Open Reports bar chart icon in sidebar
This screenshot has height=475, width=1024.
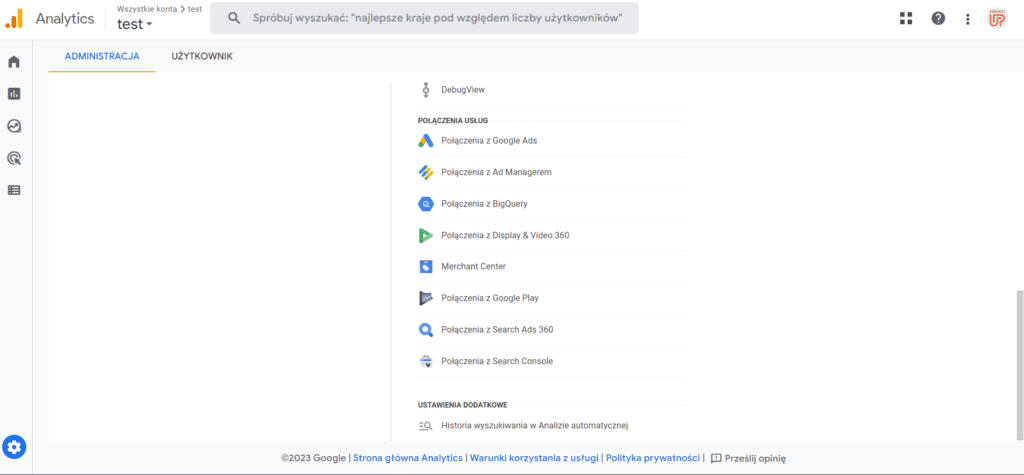(14, 94)
